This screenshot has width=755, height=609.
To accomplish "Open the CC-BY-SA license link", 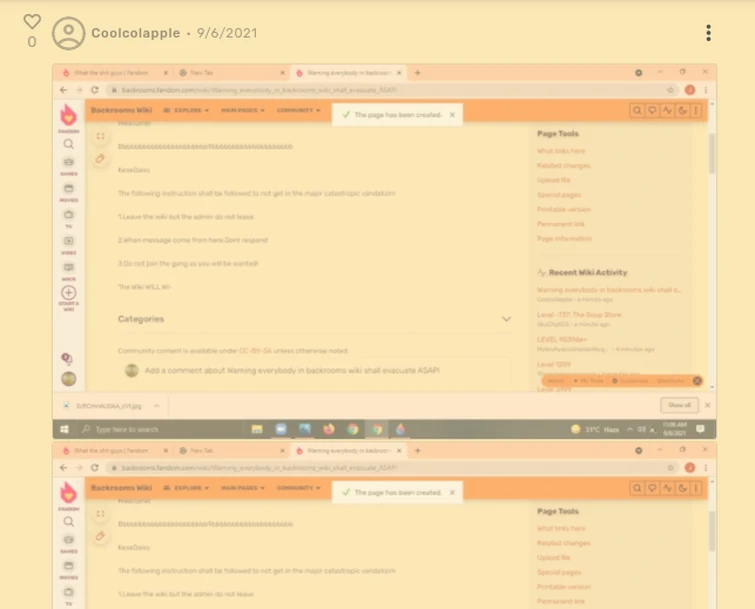I will point(255,351).
